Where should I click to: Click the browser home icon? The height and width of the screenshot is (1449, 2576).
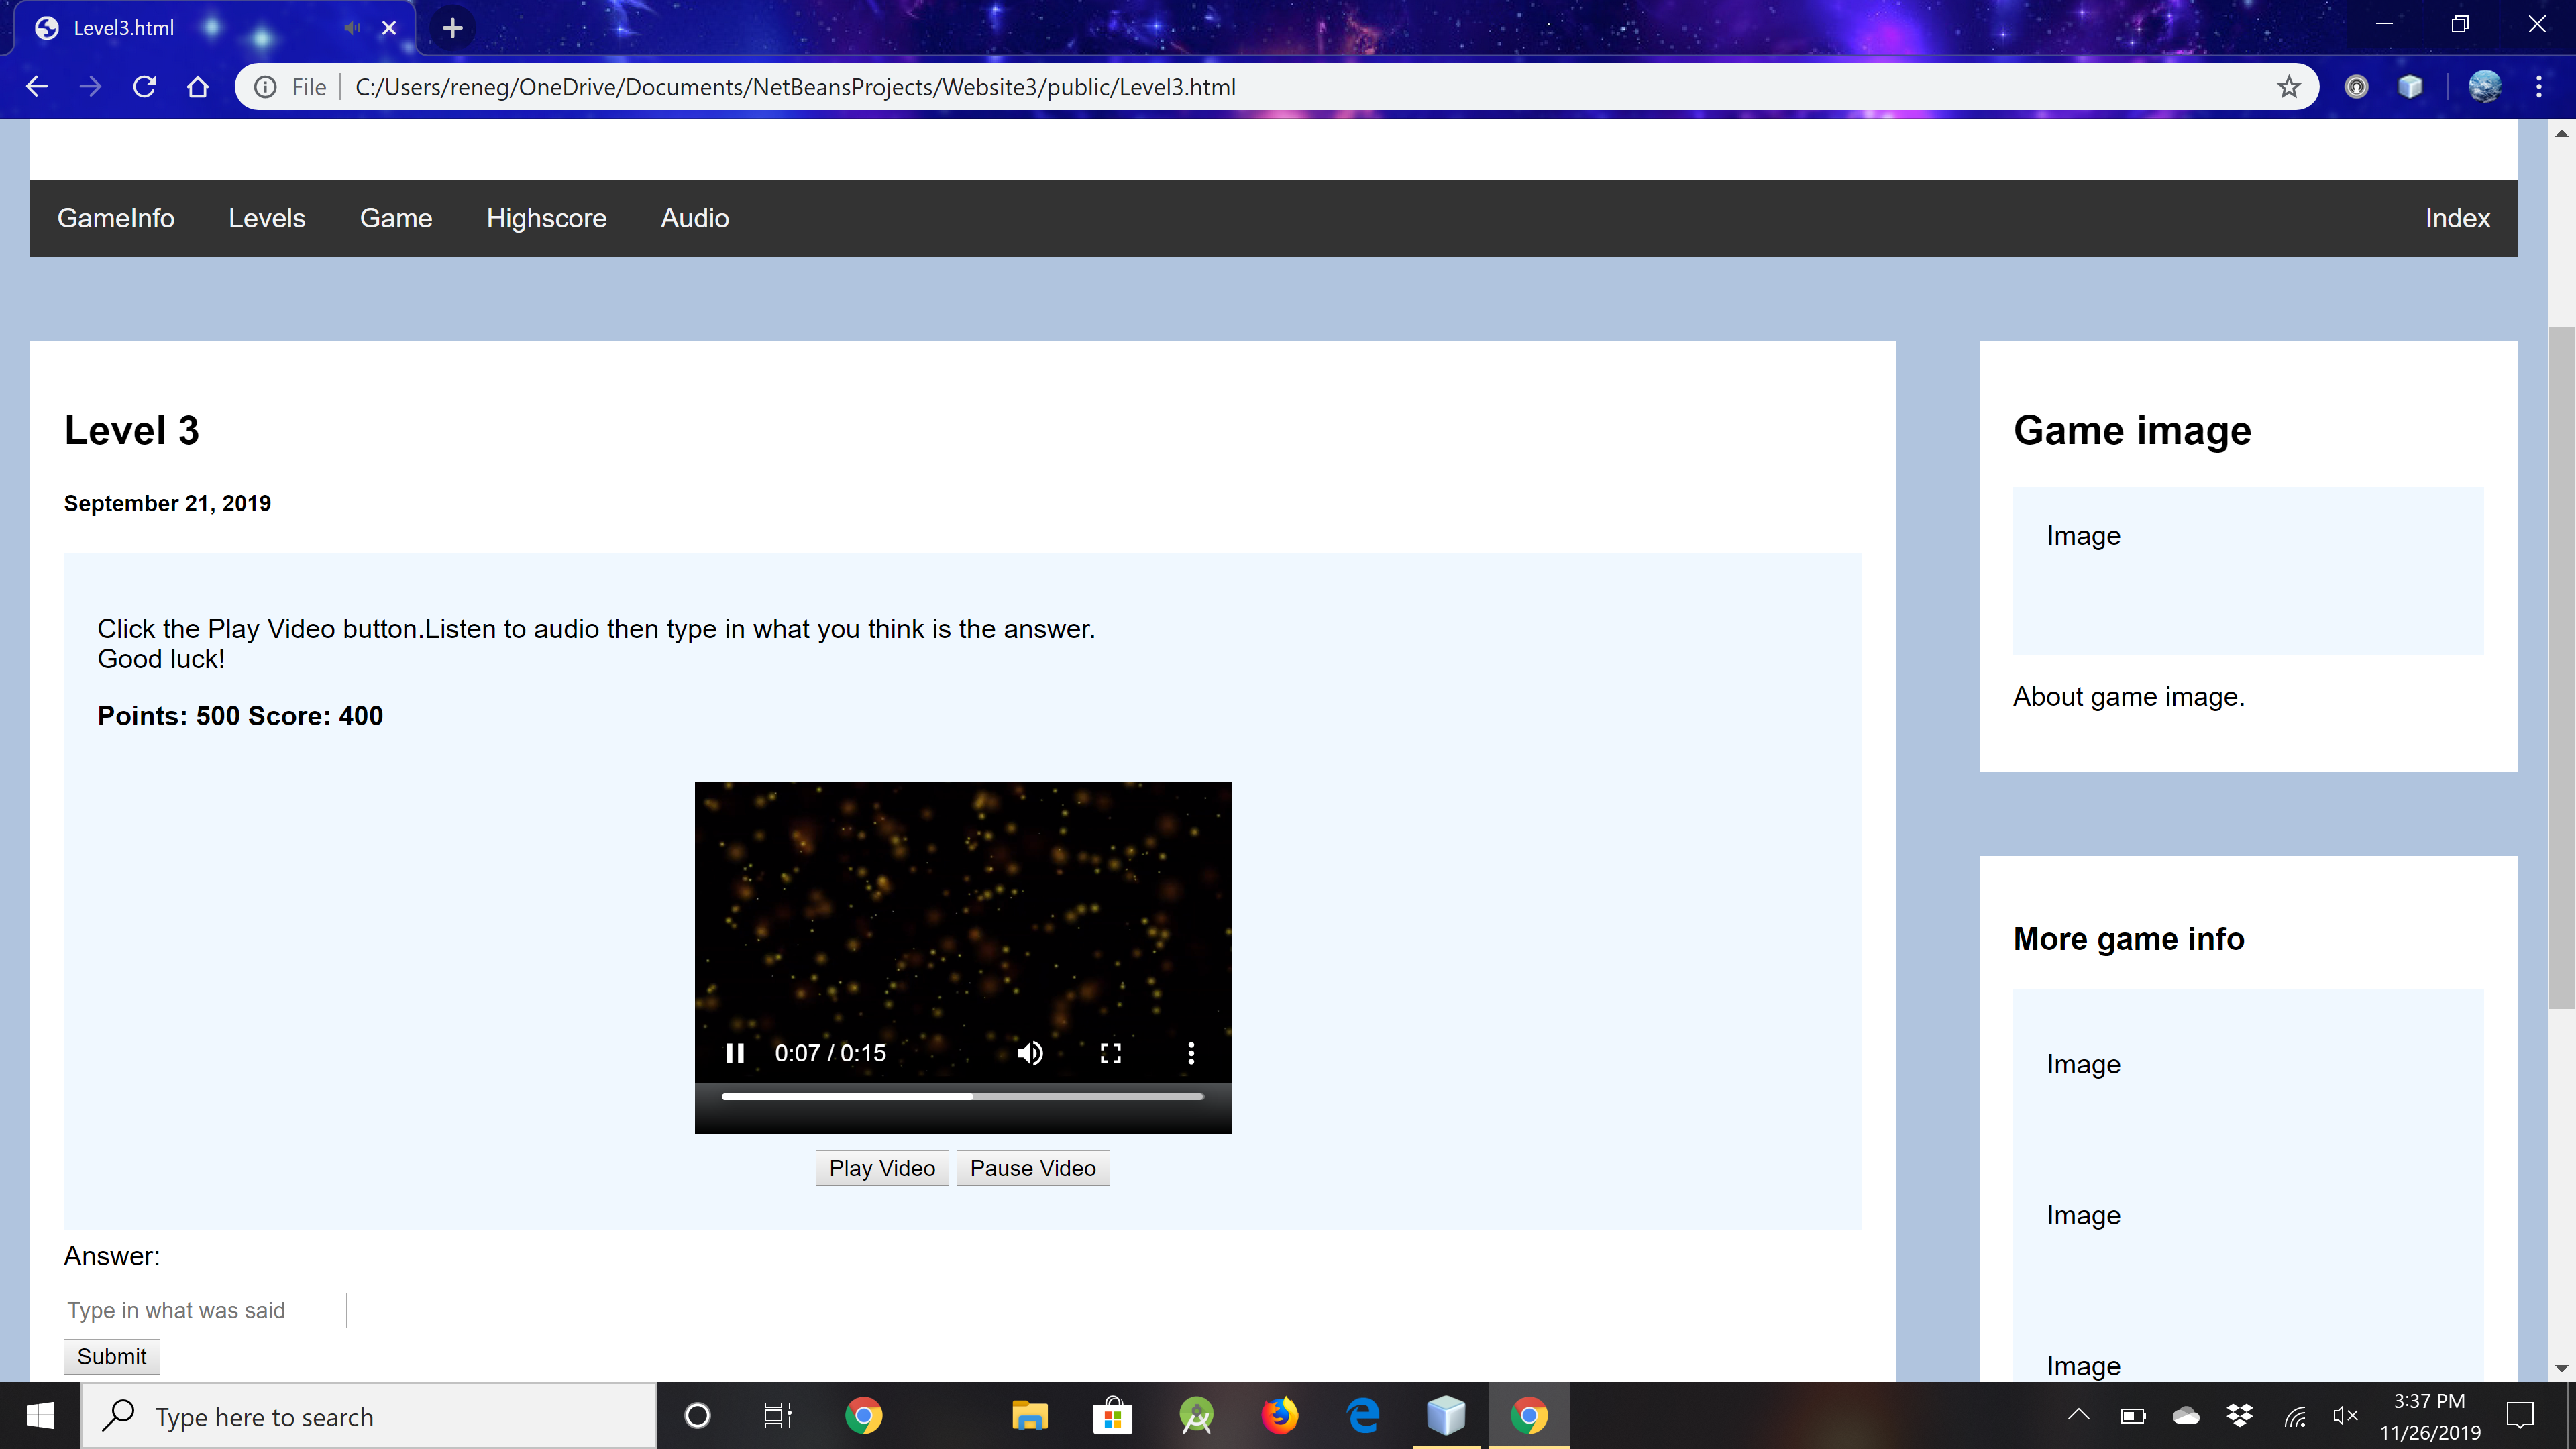tap(198, 87)
